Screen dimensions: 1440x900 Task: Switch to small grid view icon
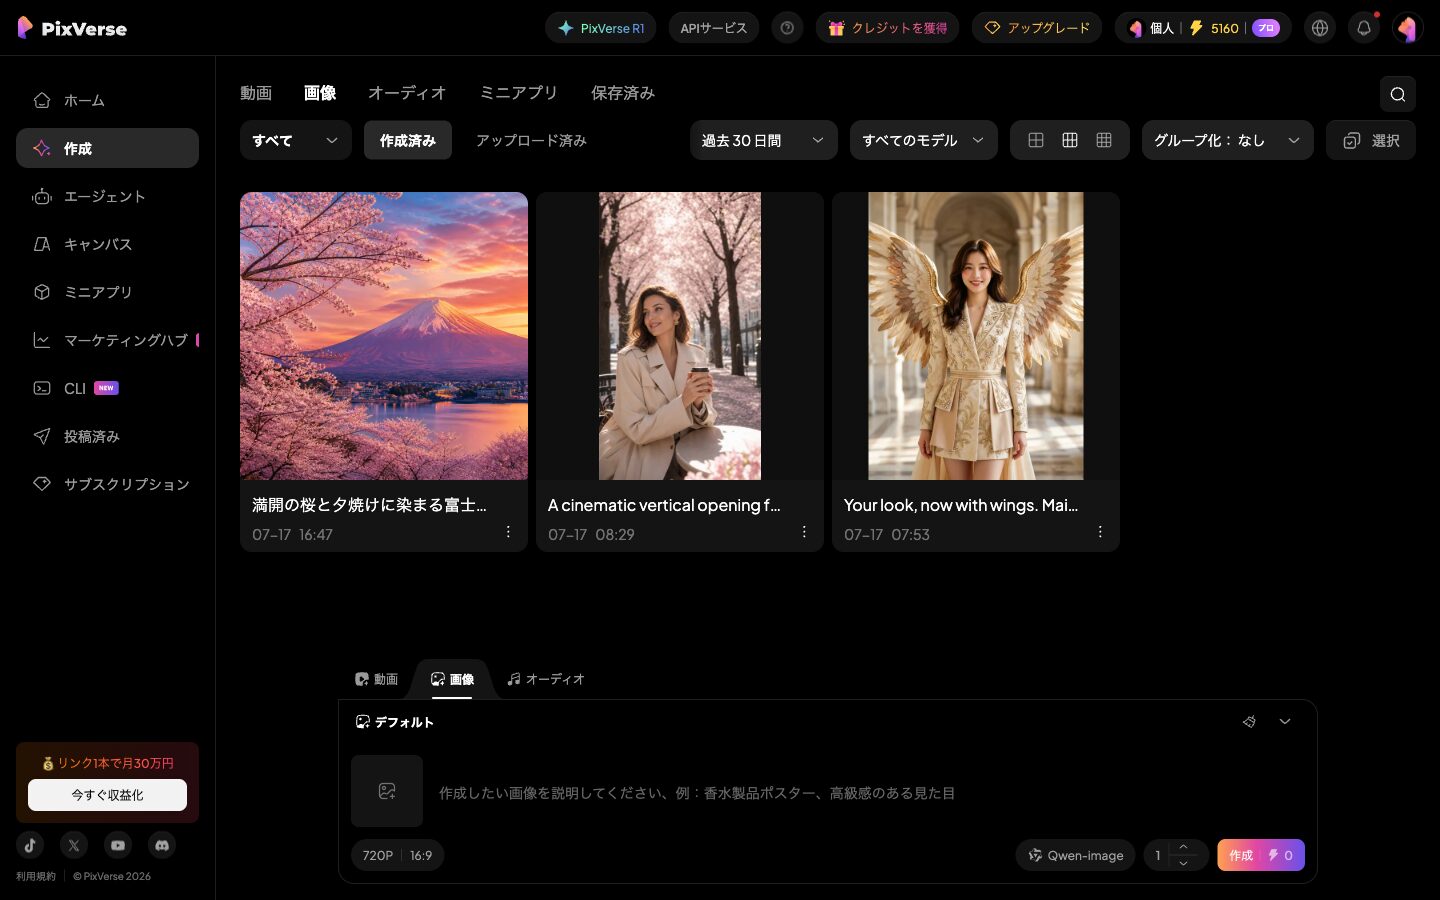point(1104,140)
